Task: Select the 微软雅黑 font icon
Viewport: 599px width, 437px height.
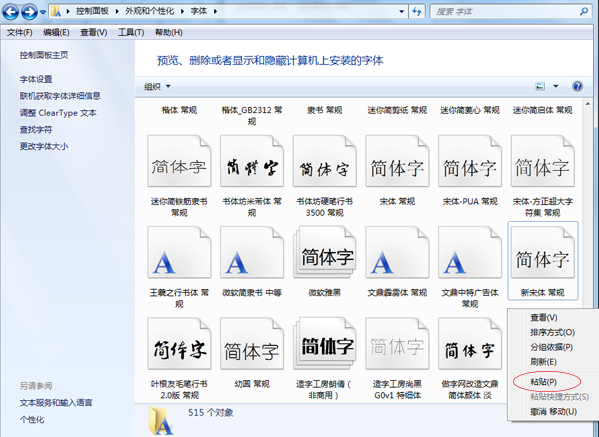Action: (x=324, y=252)
